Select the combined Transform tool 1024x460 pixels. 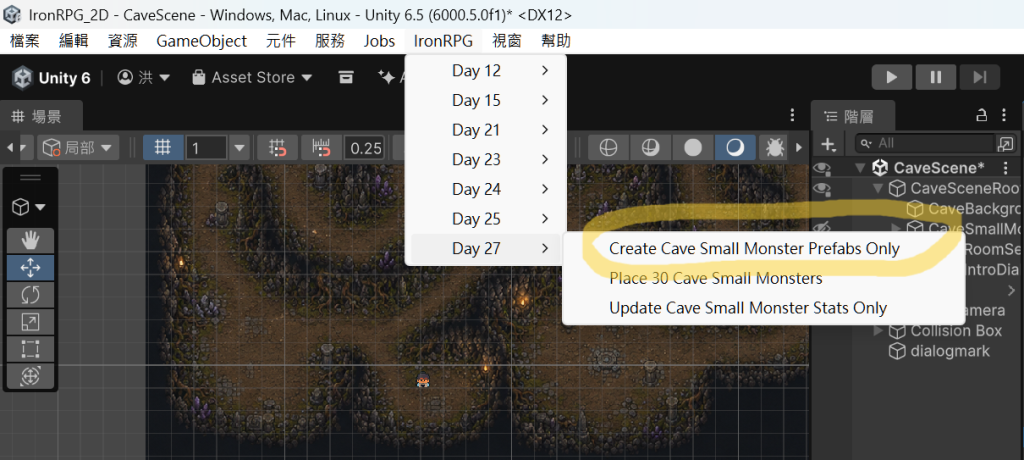click(x=31, y=375)
